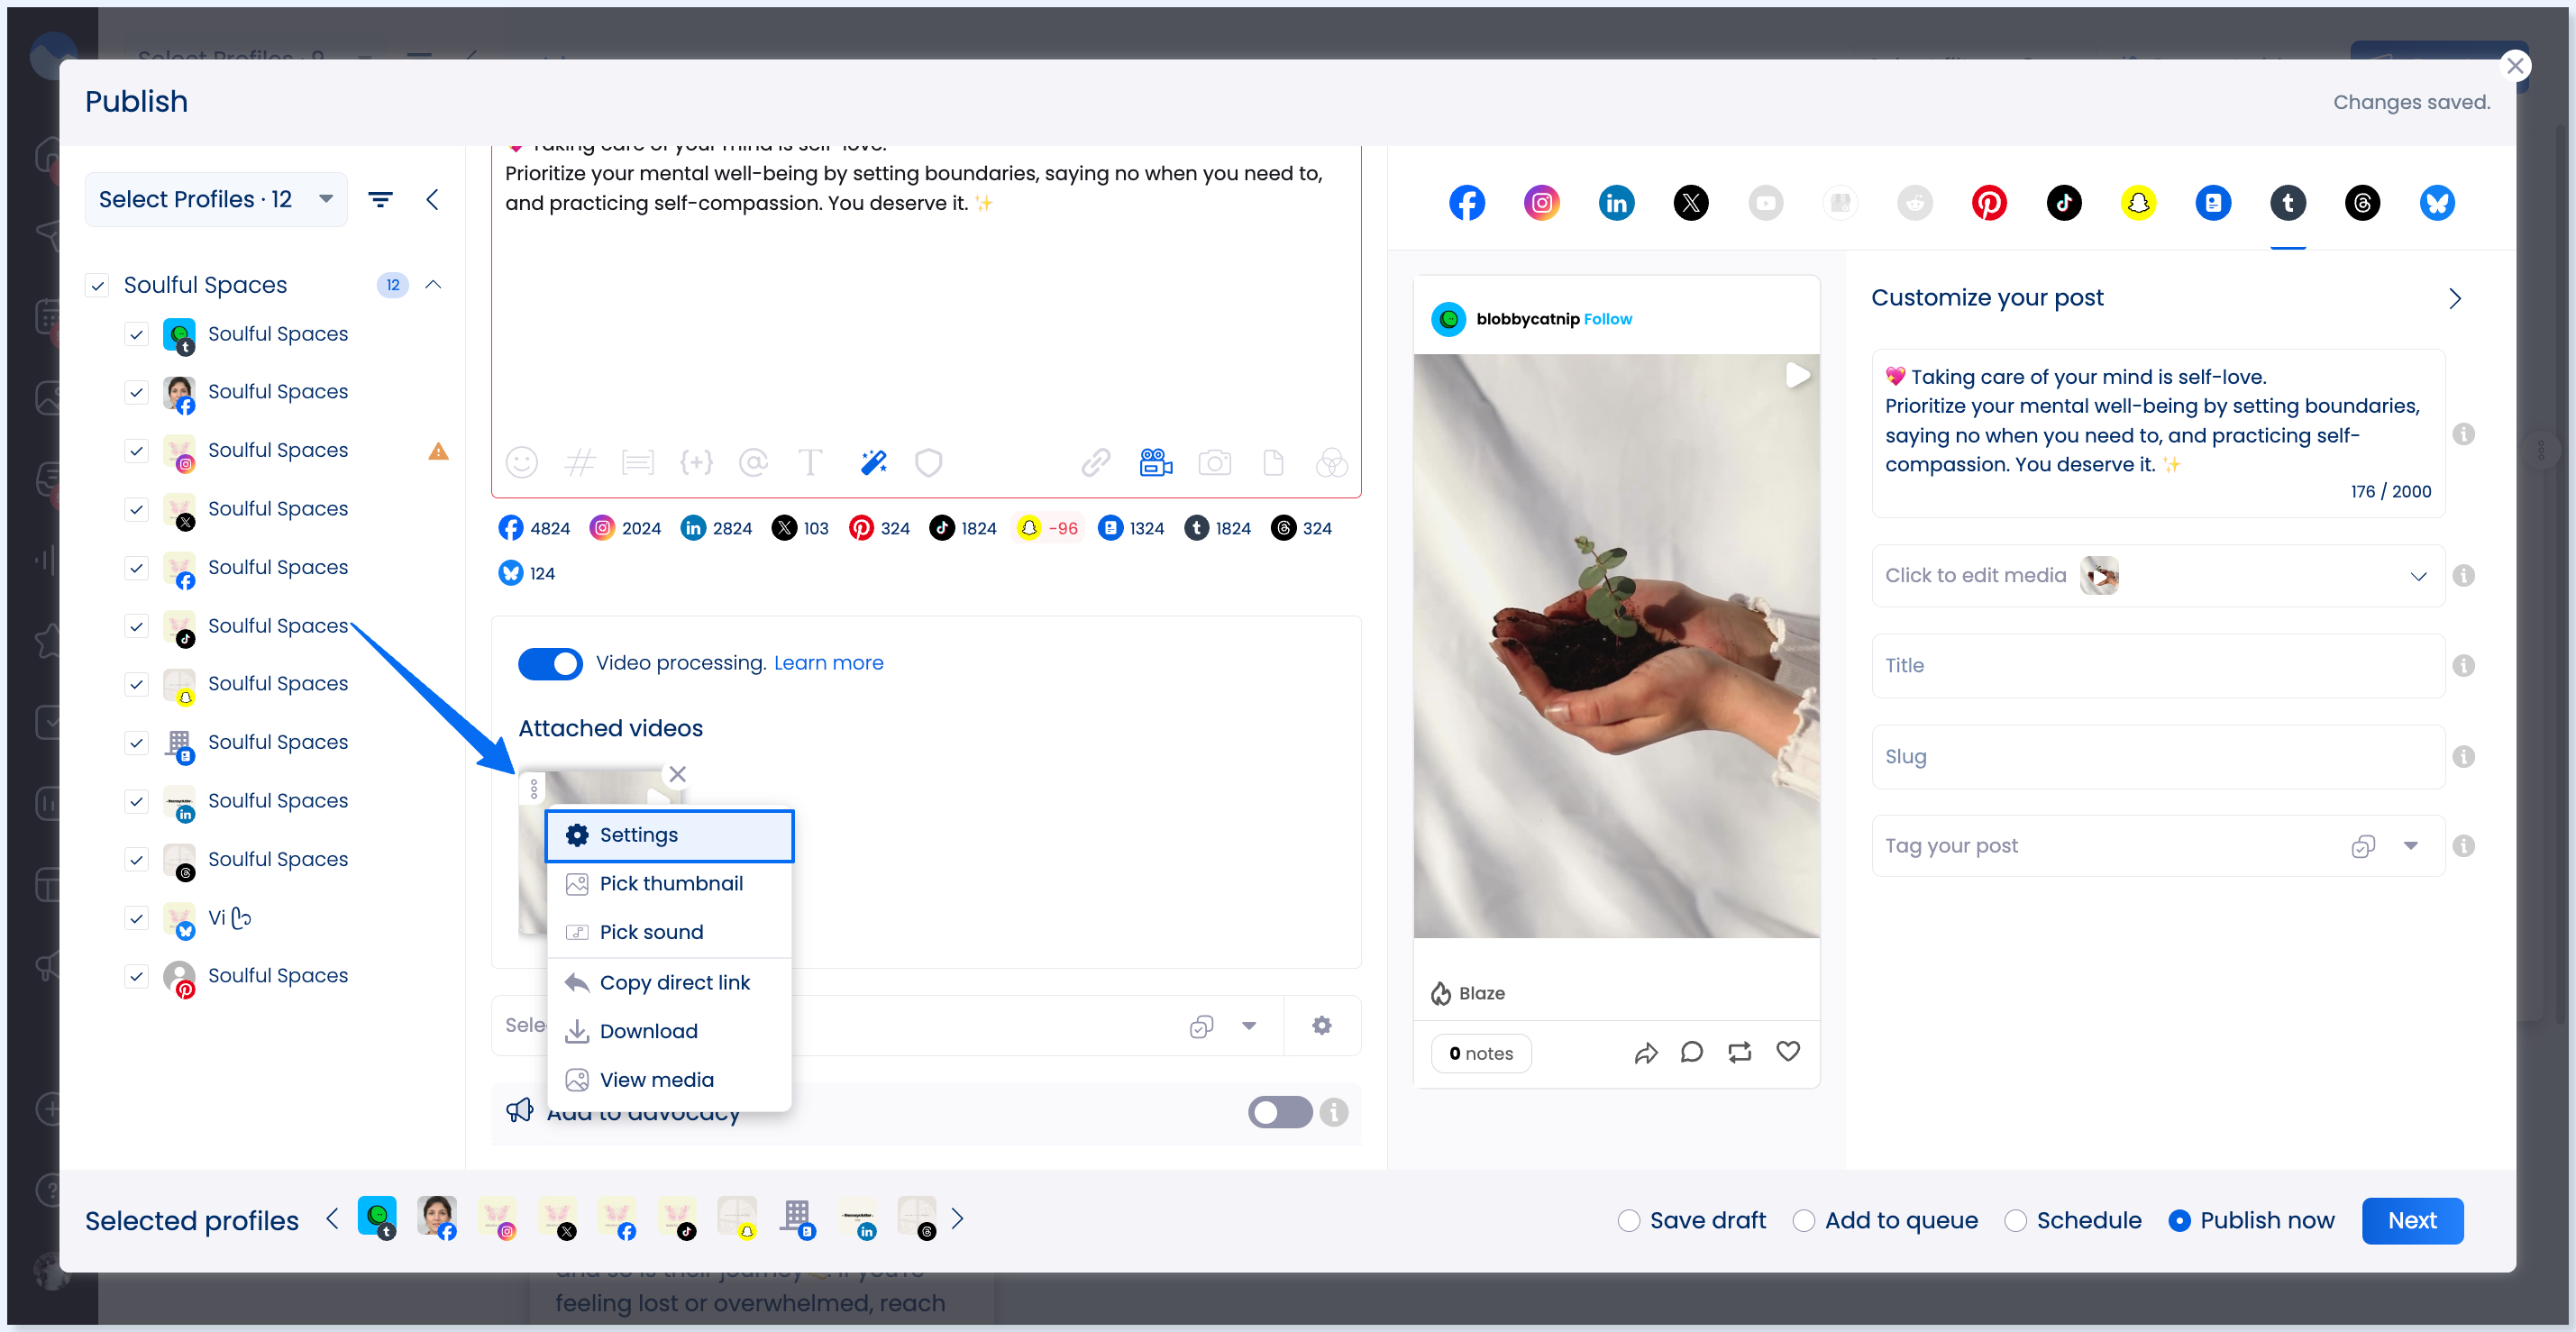This screenshot has width=2576, height=1332.
Task: Open the Instagram preview tab
Action: 1541,203
